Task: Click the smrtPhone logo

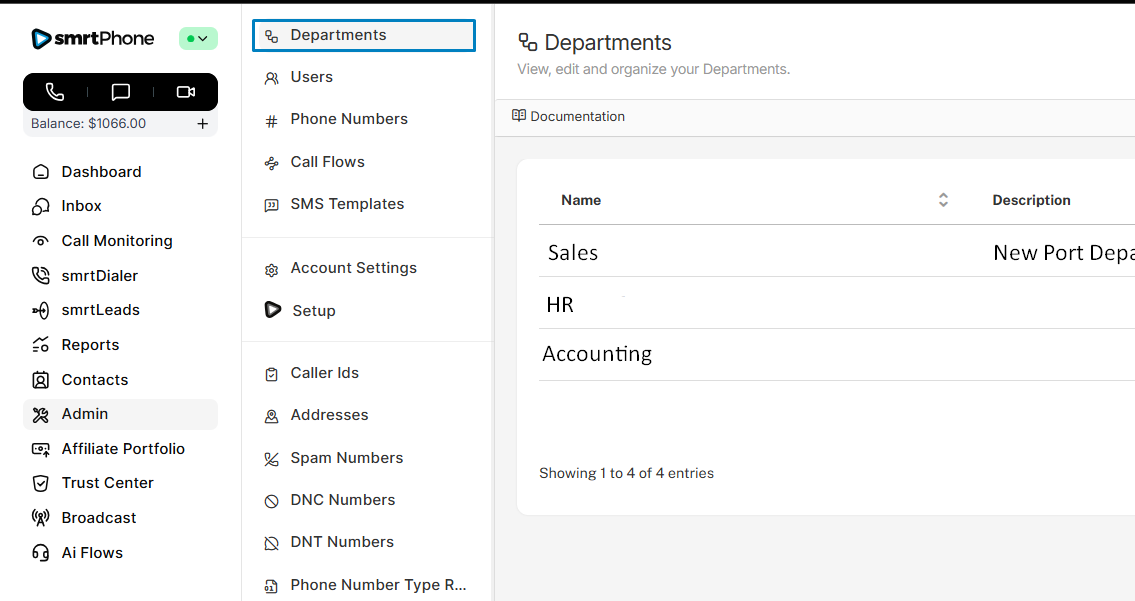Action: (93, 39)
